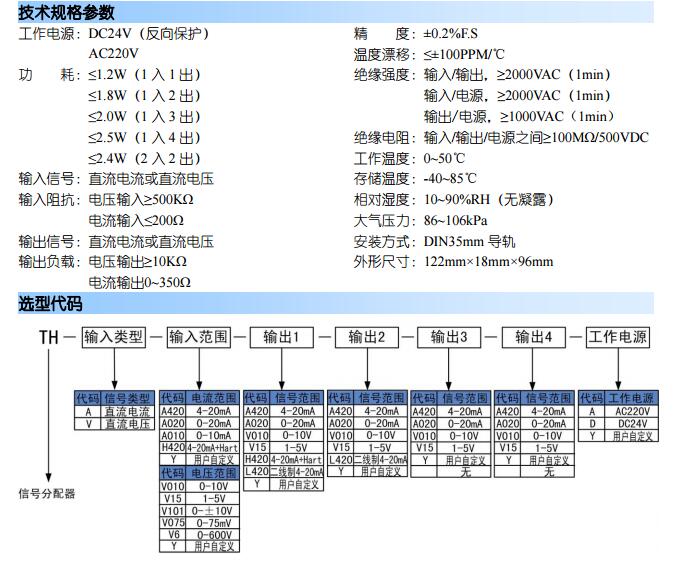The width and height of the screenshot is (678, 576).
Task: Click the 输入类型 selection box
Action: tap(113, 337)
